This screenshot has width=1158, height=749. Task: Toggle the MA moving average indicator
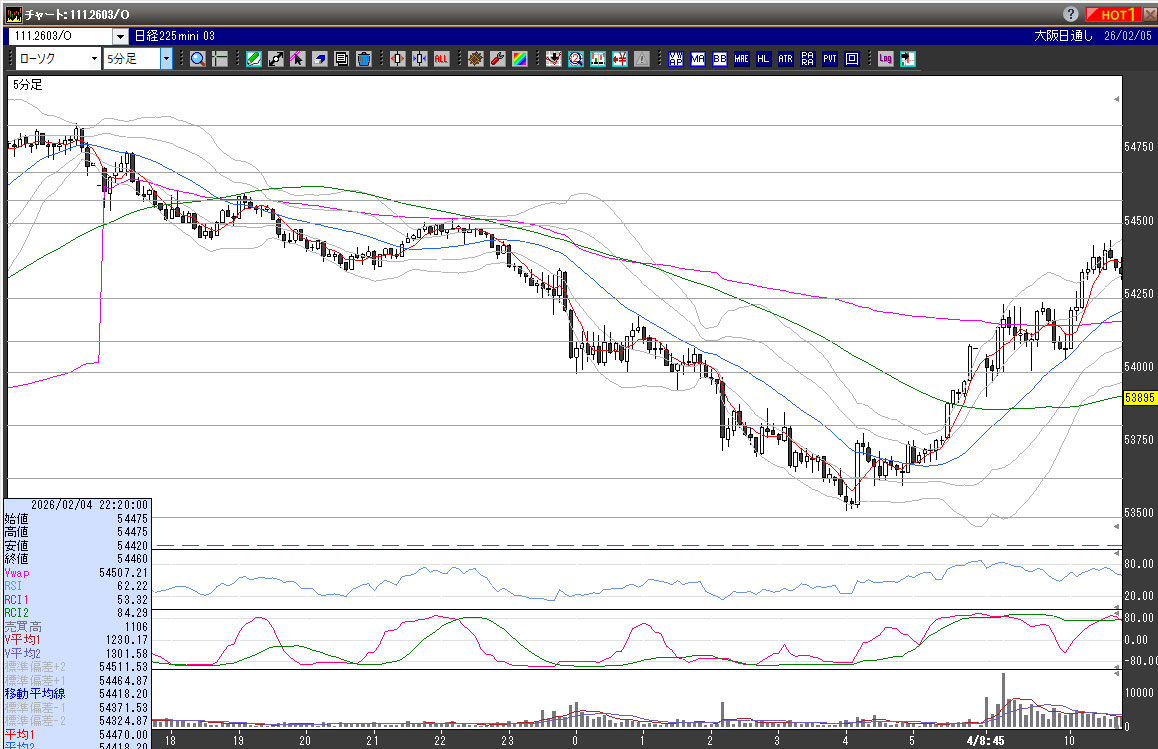coord(697,59)
